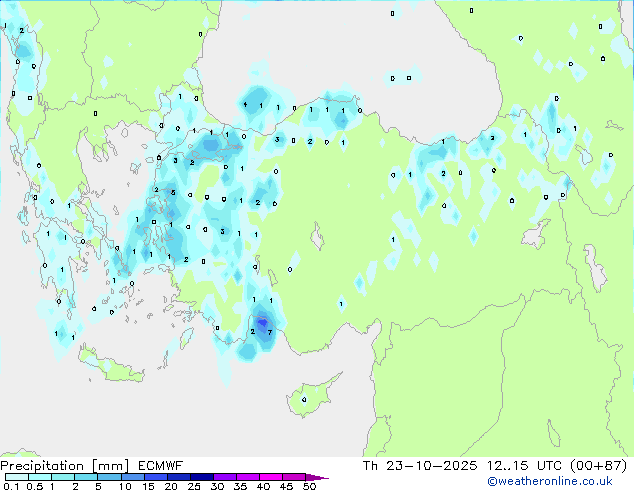Click the '0' value on Cyprus island

tap(304, 400)
